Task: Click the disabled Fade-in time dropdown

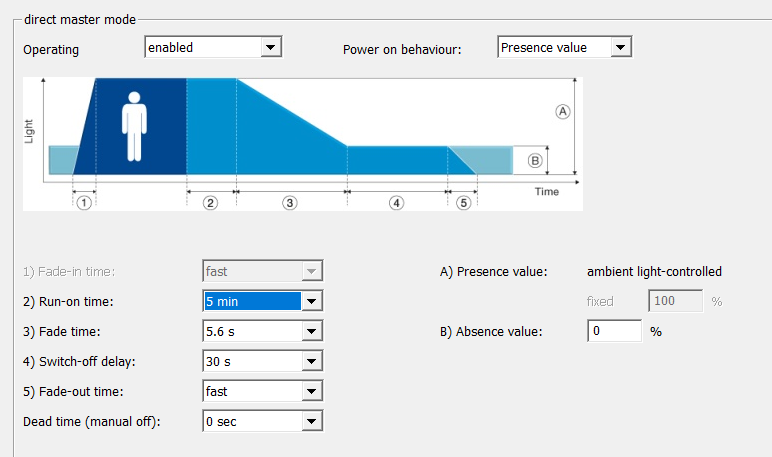Action: tap(262, 271)
